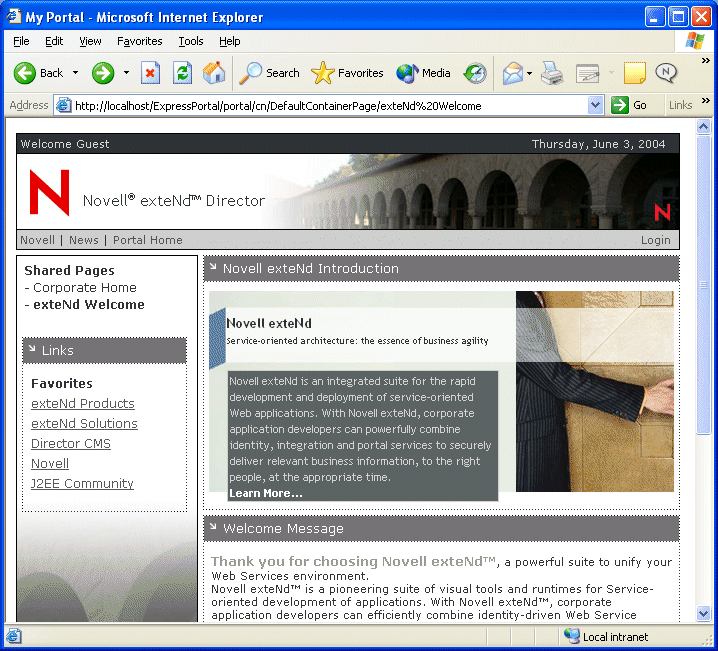This screenshot has width=718, height=651.
Task: Click the page icon in address bar
Action: point(63,106)
